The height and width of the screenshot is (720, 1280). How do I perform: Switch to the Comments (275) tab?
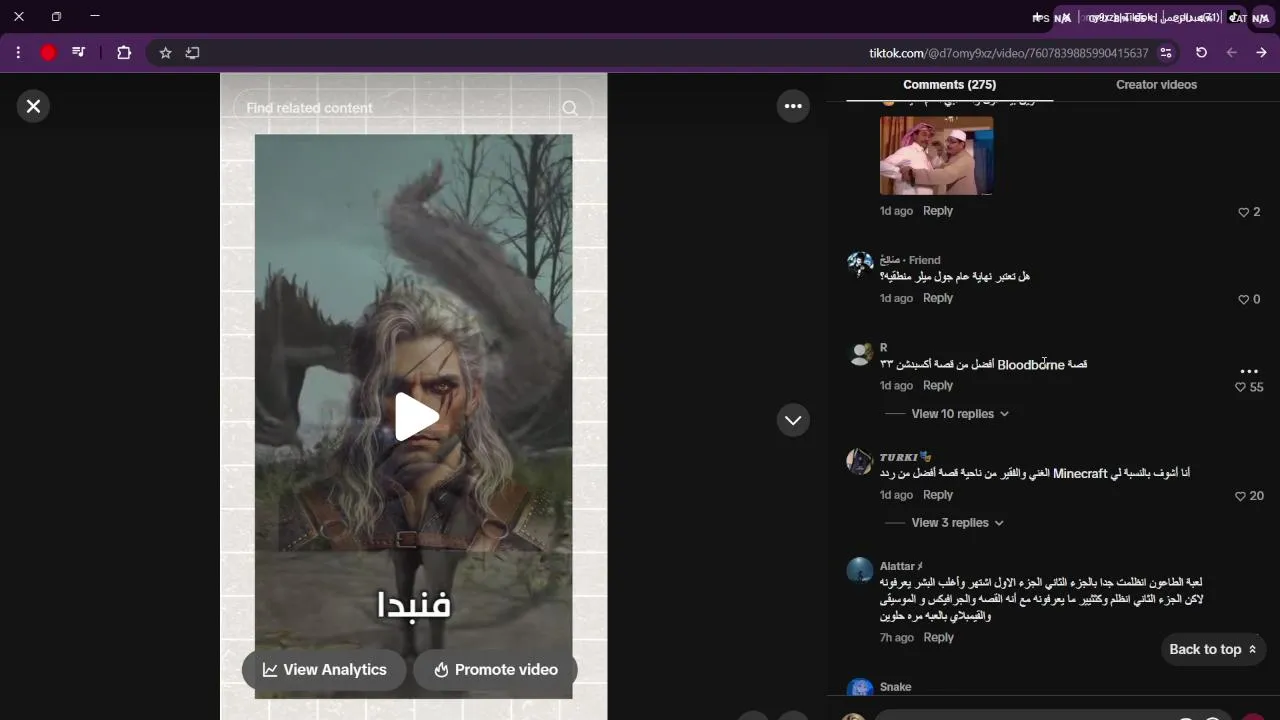coord(949,85)
